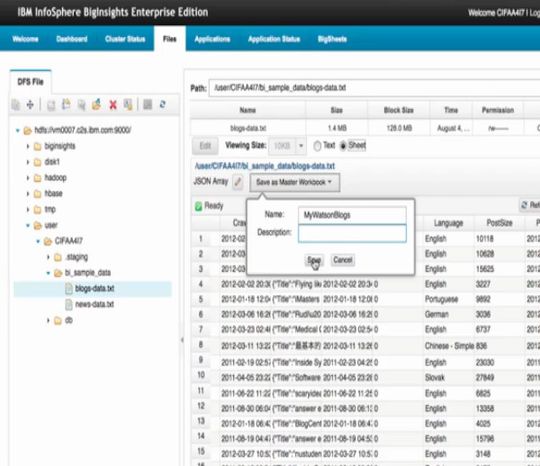This screenshot has height=466, width=540.
Task: Click the 1.4 MB size cell
Action: pos(337,128)
